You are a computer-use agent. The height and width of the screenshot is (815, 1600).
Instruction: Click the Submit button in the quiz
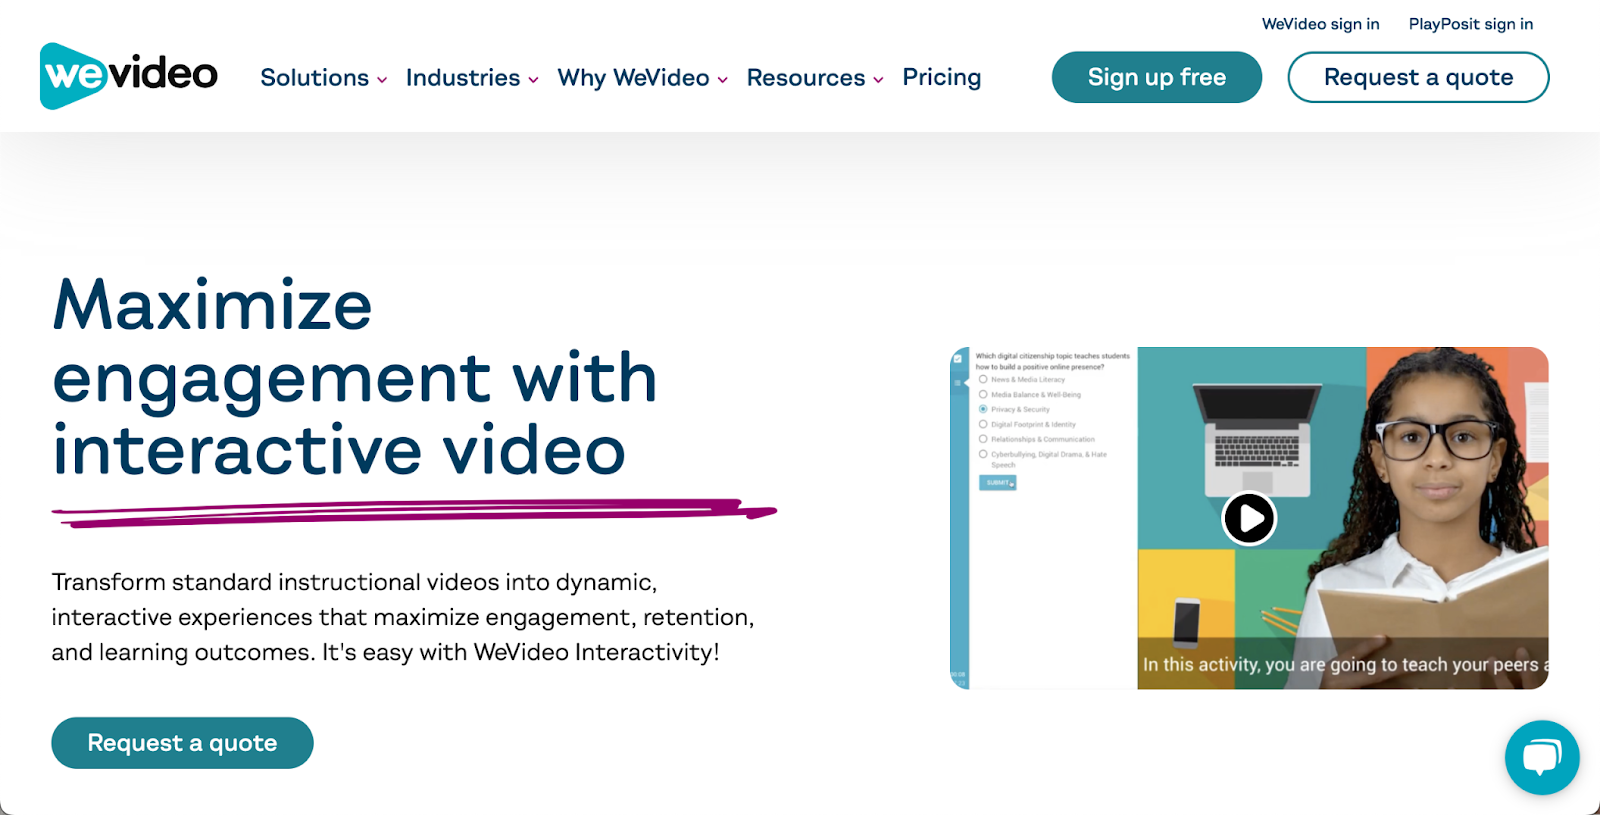click(997, 483)
